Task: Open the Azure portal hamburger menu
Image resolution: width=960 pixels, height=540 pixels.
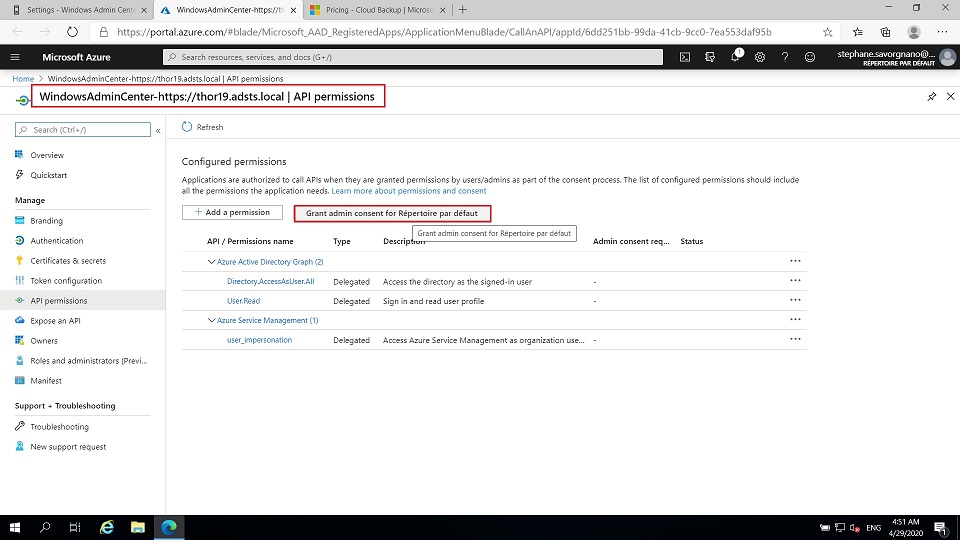Action: [15, 57]
